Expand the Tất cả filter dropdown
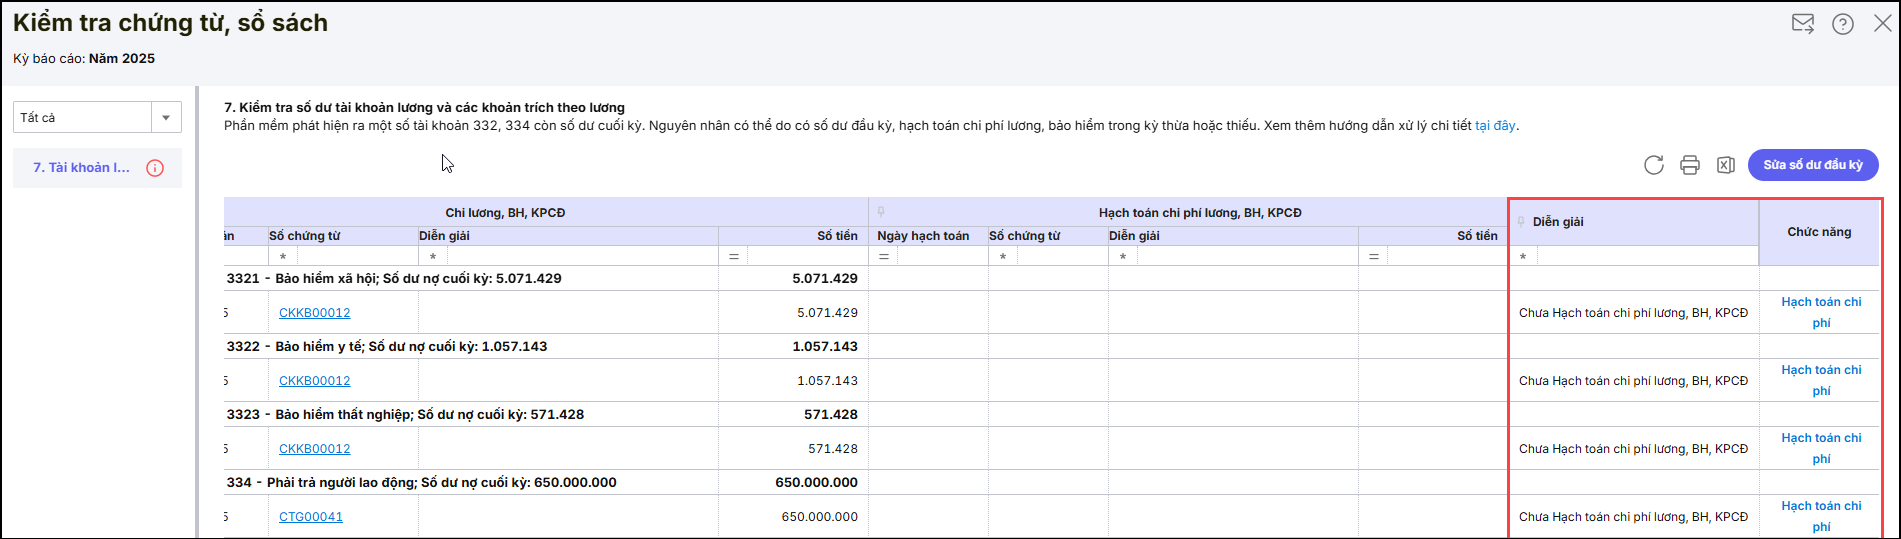This screenshot has width=1901, height=539. (166, 118)
